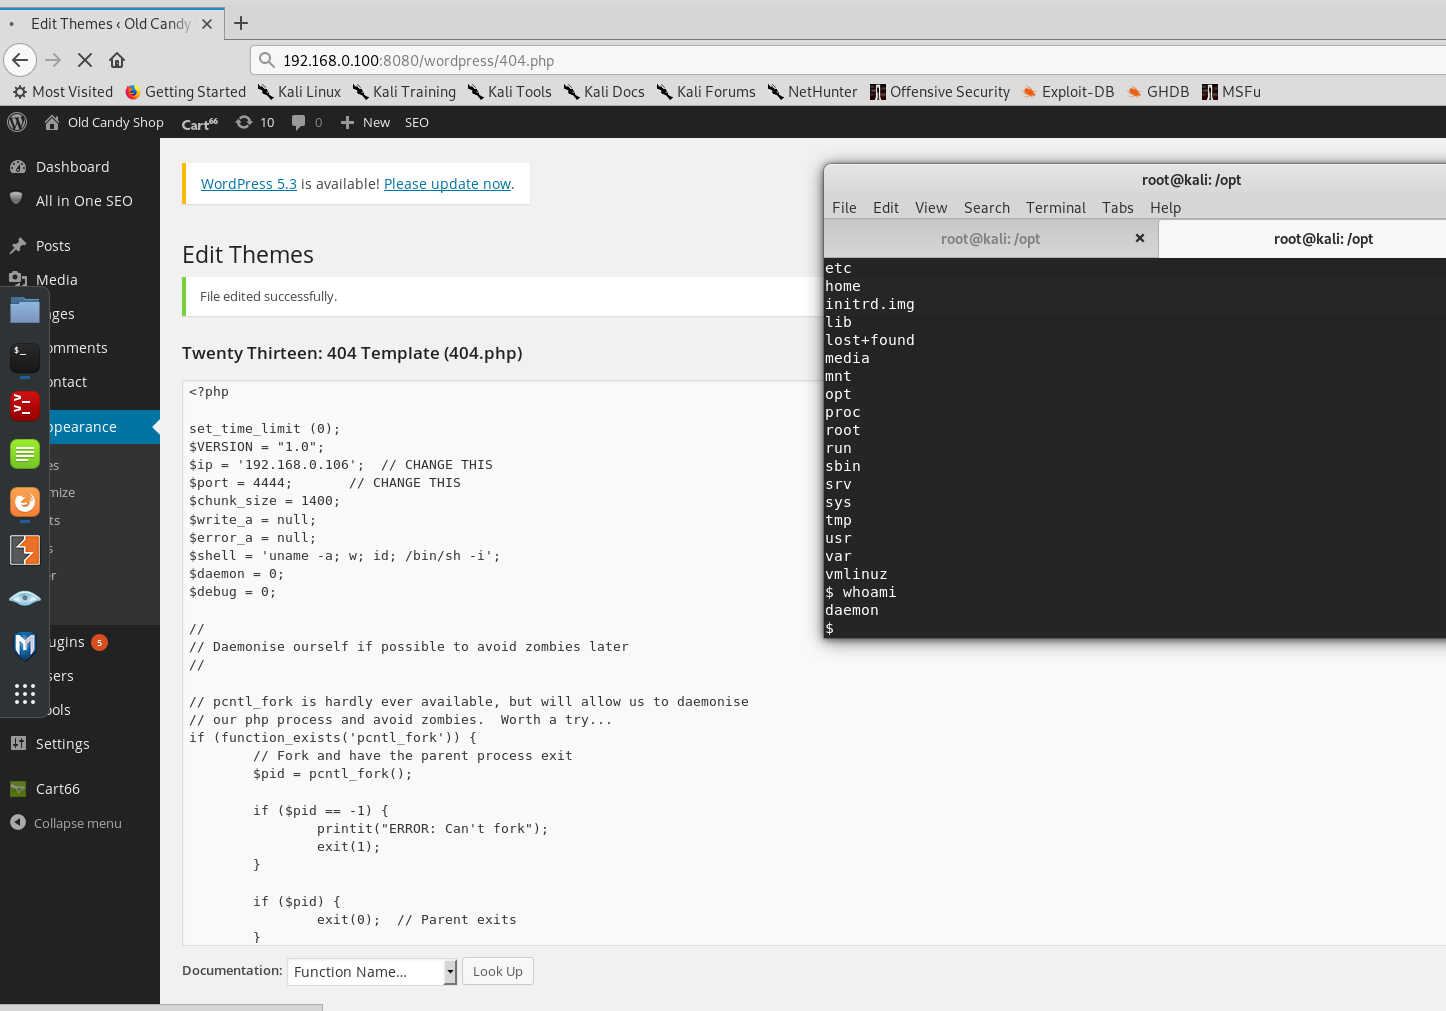This screenshot has width=1446, height=1011.
Task: Open MSFu bookmark
Action: pyautogui.click(x=1231, y=92)
